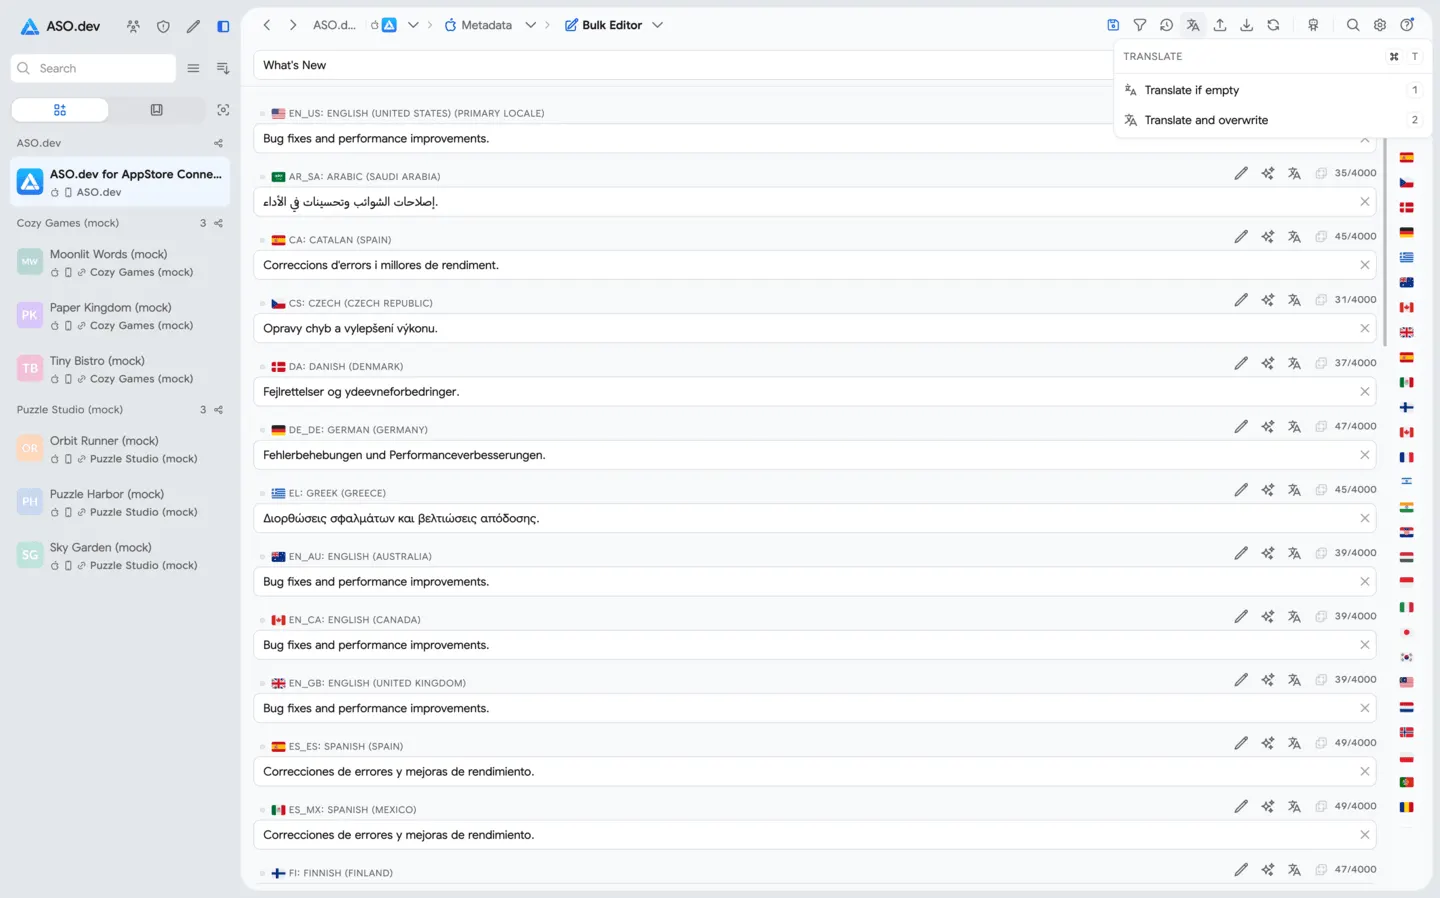This screenshot has width=1440, height=898.
Task: Switch to bookmark view in sidebar
Action: tap(157, 110)
